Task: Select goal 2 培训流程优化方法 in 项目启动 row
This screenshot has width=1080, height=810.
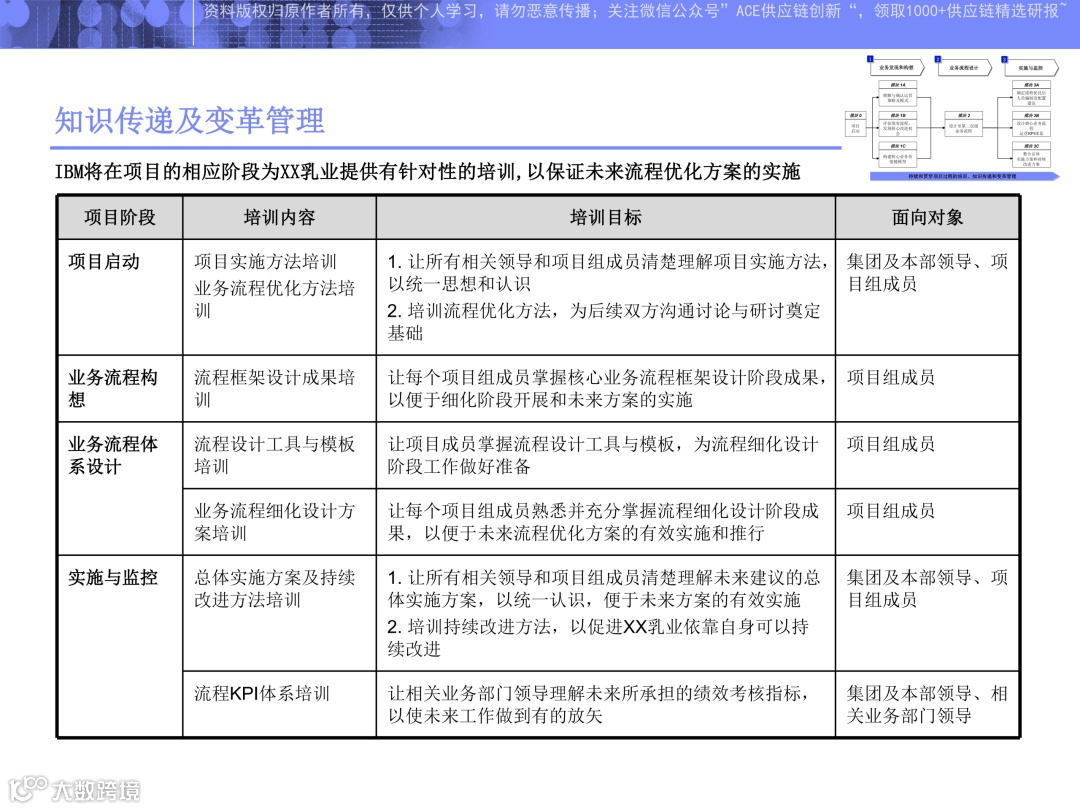Action: (x=604, y=322)
